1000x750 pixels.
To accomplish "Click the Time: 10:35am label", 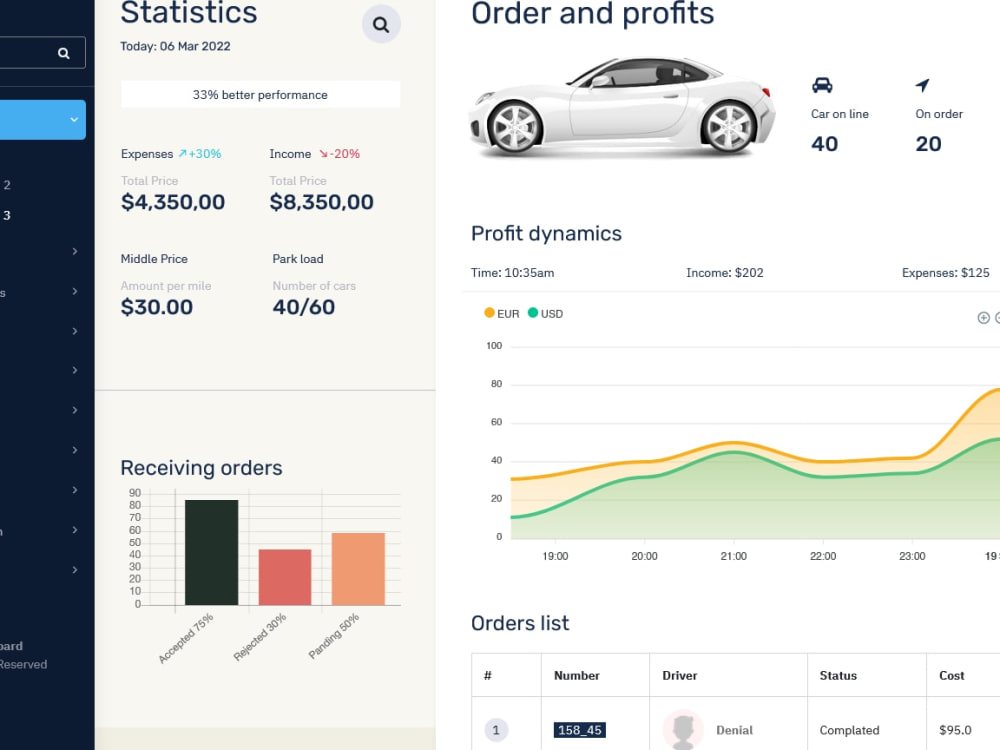I will click(513, 273).
